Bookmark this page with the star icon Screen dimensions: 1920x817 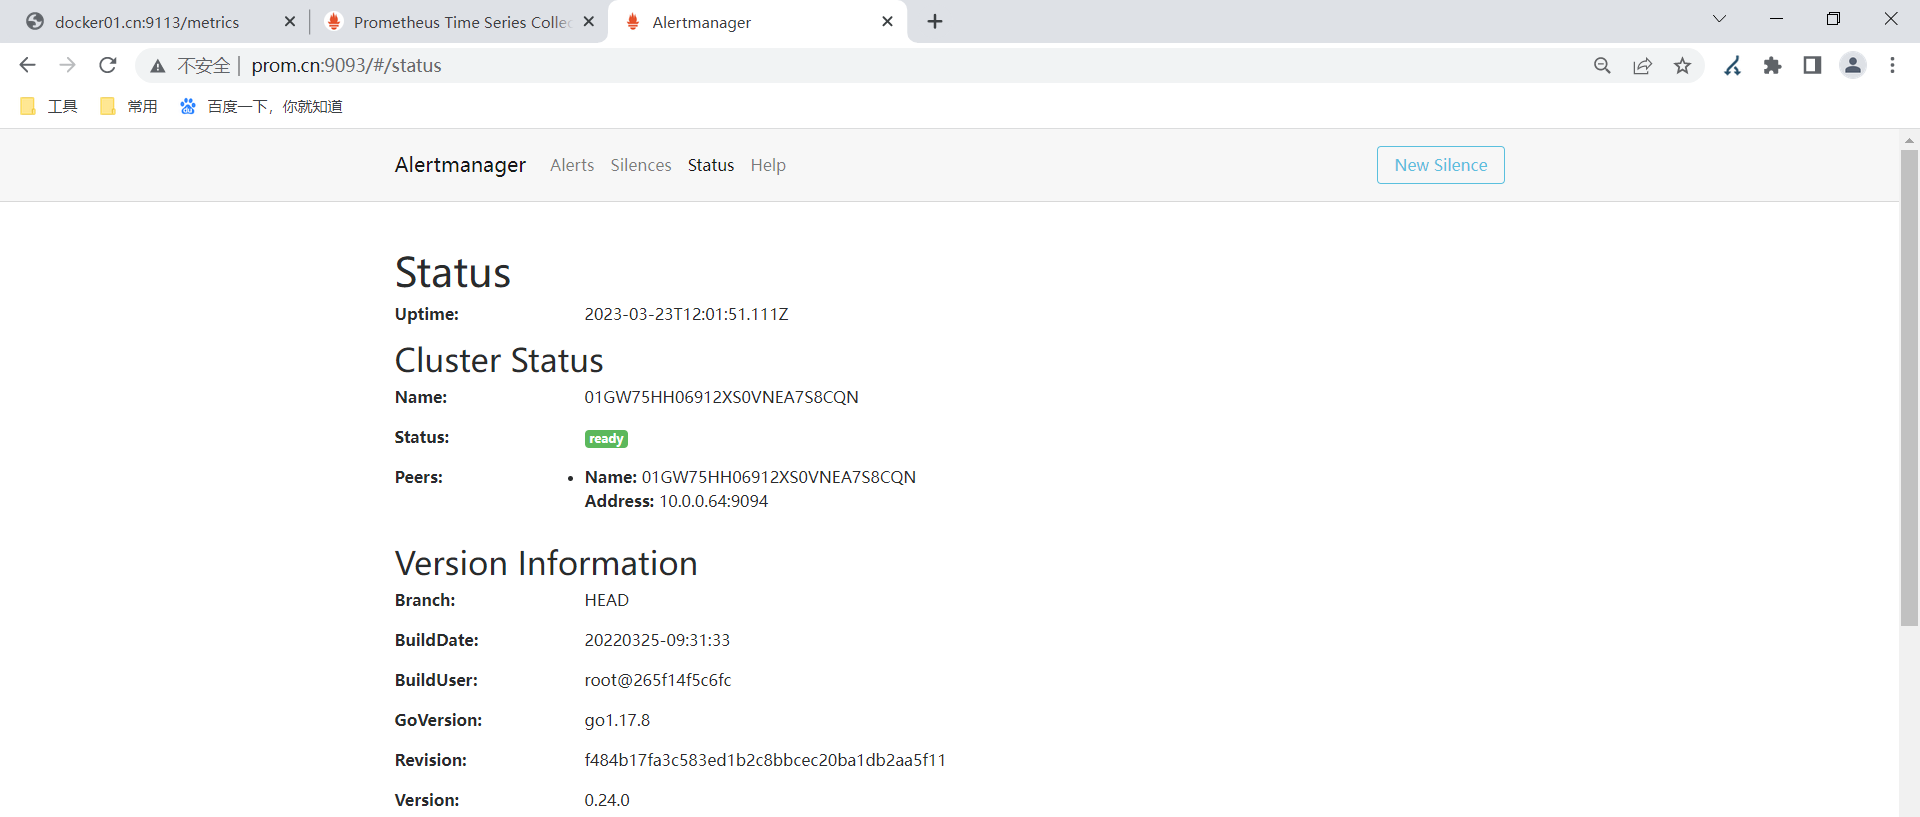[1682, 66]
